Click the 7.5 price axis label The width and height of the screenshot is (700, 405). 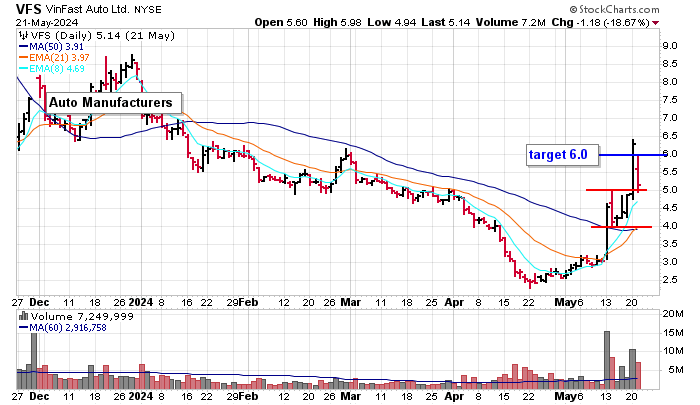(670, 100)
